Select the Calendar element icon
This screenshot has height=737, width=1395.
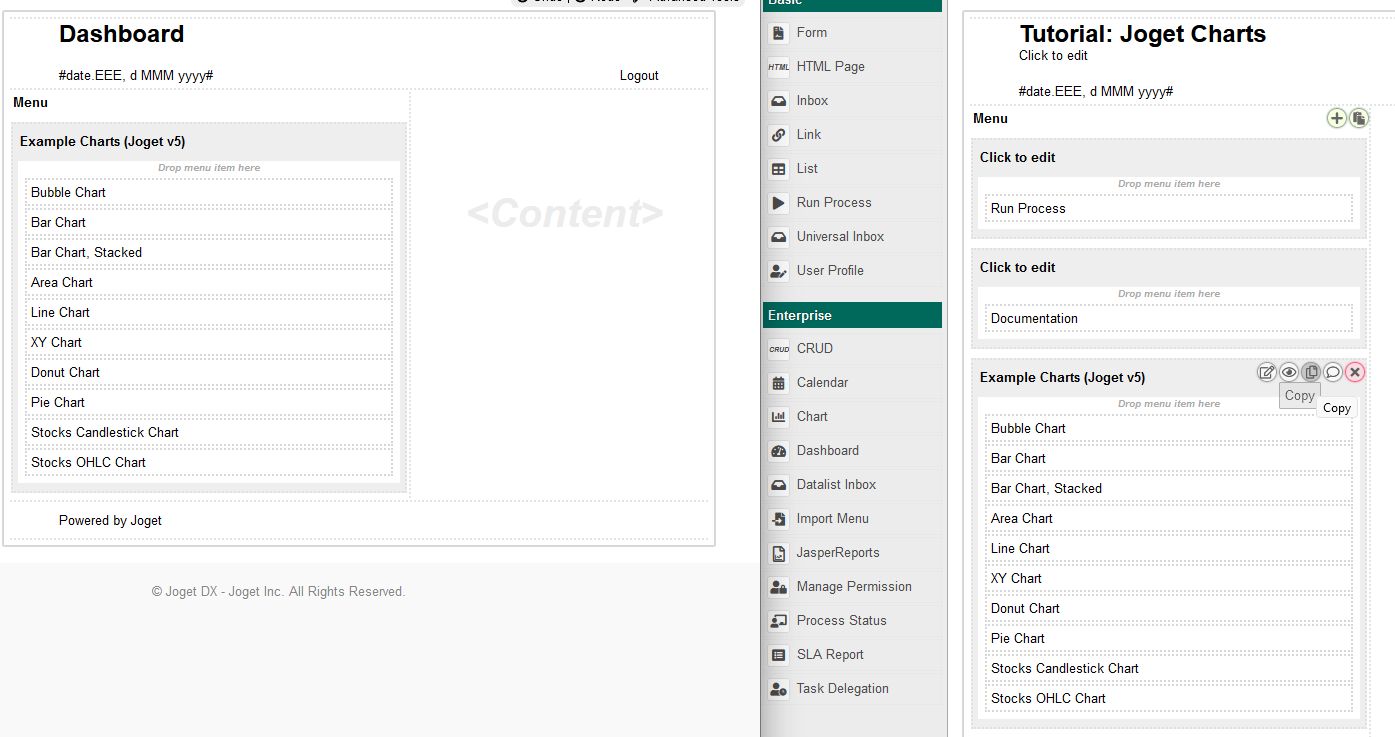pos(779,383)
